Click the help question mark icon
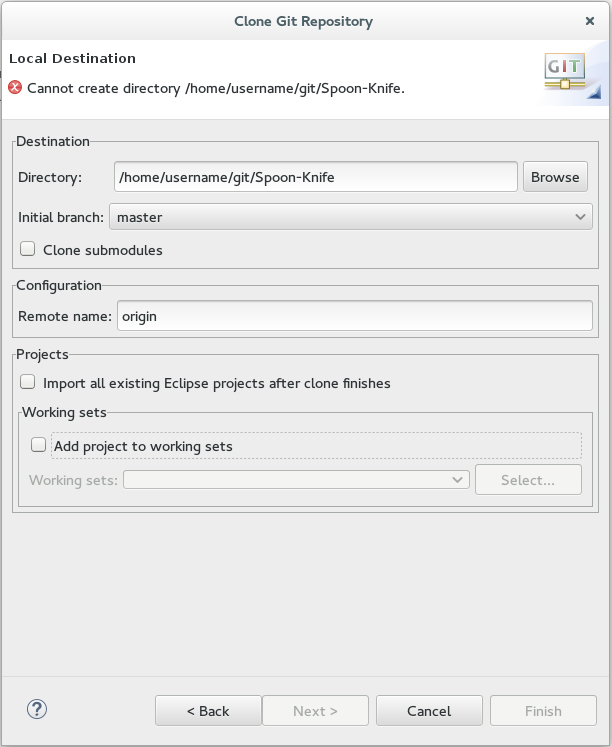 [37, 709]
